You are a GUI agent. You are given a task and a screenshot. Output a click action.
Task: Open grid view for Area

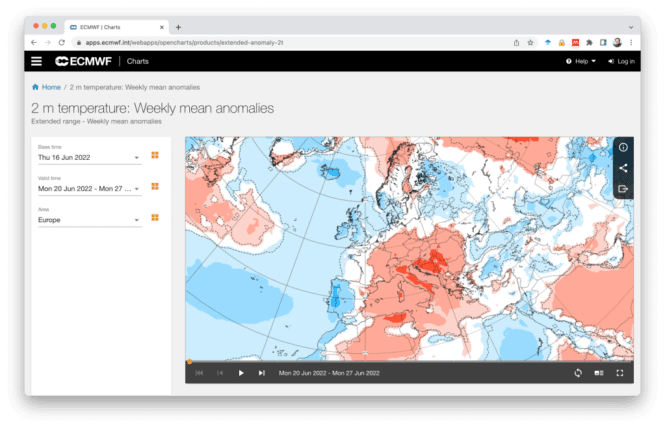click(x=155, y=218)
